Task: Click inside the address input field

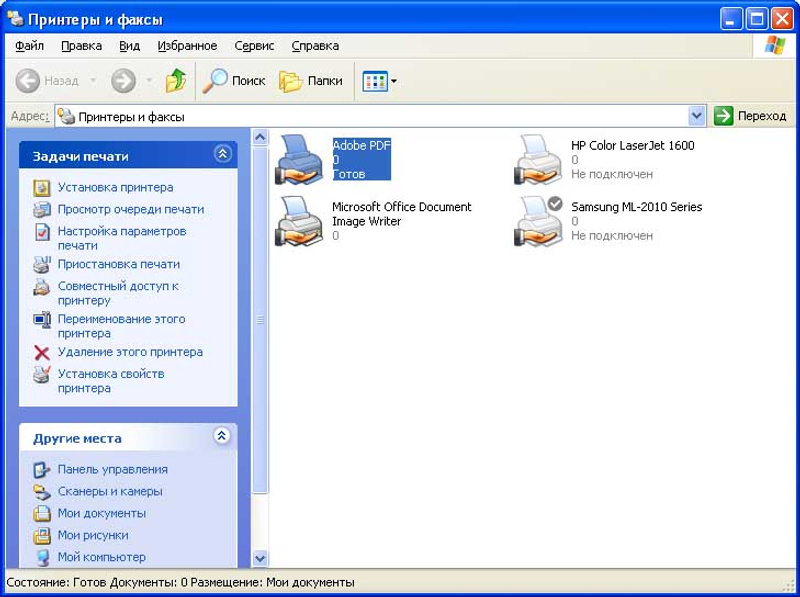Action: pos(380,116)
